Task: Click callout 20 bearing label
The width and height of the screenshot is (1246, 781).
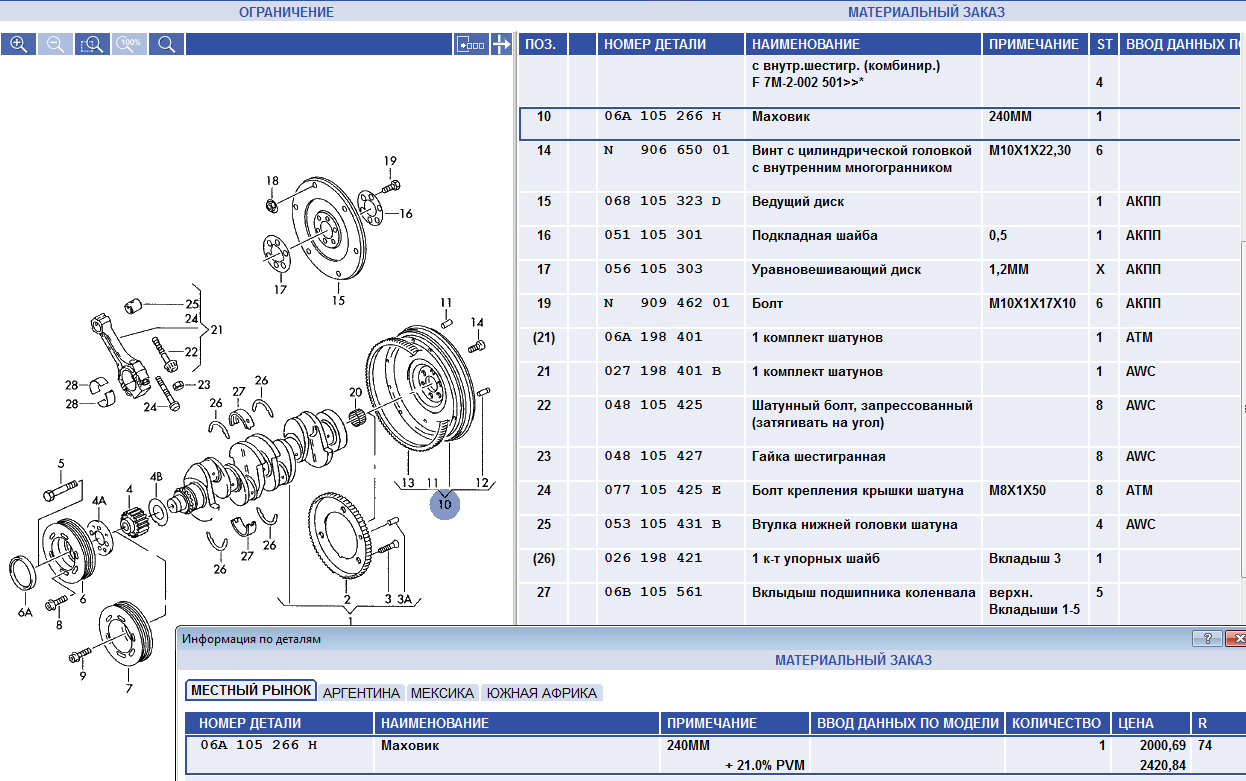Action: point(354,392)
